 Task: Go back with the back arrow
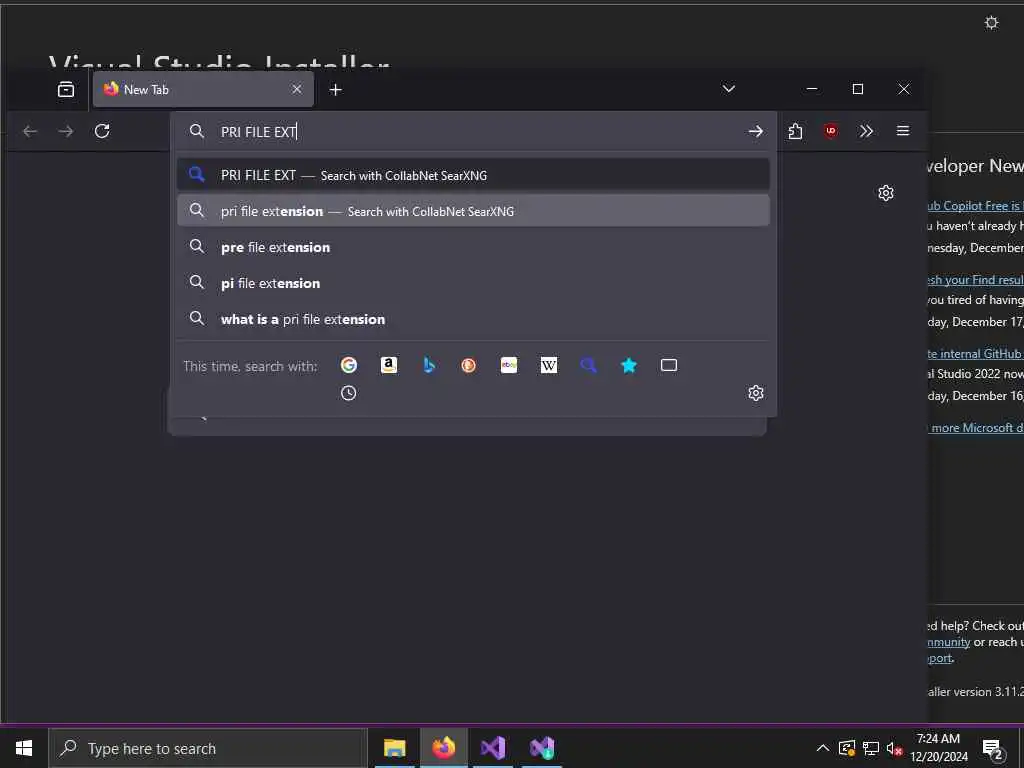pos(30,131)
